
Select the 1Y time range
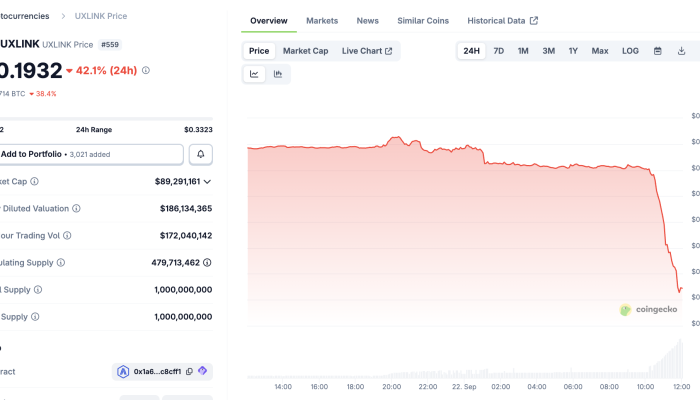[x=573, y=51]
